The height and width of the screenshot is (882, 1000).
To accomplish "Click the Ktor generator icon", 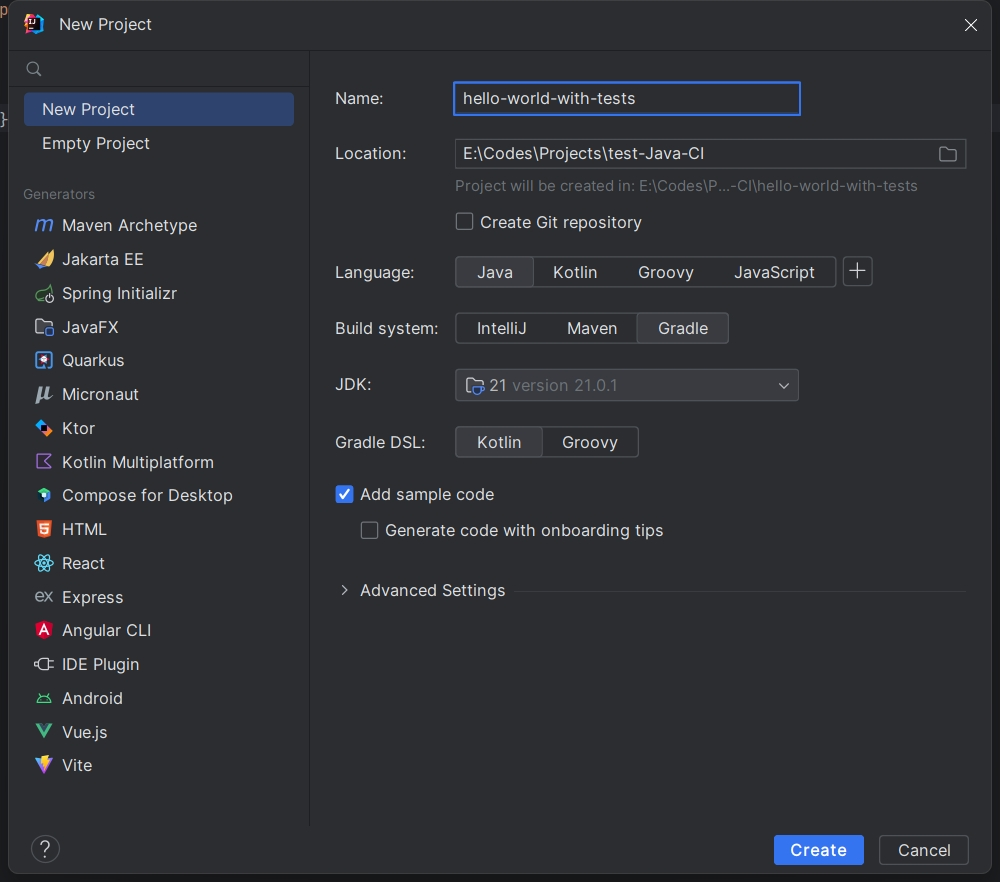I will coord(44,428).
